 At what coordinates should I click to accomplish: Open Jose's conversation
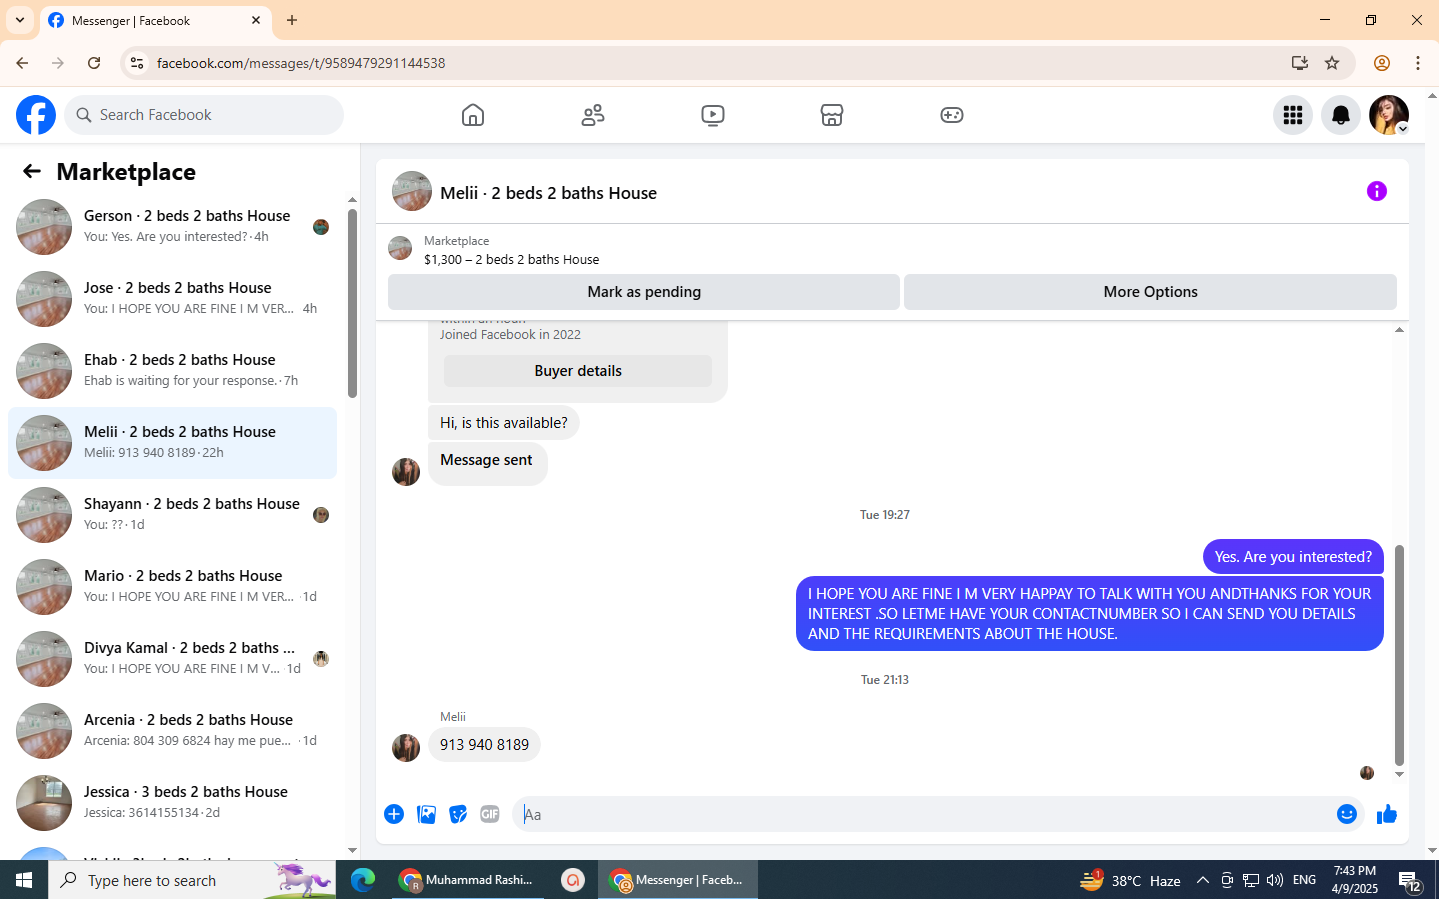[172, 299]
